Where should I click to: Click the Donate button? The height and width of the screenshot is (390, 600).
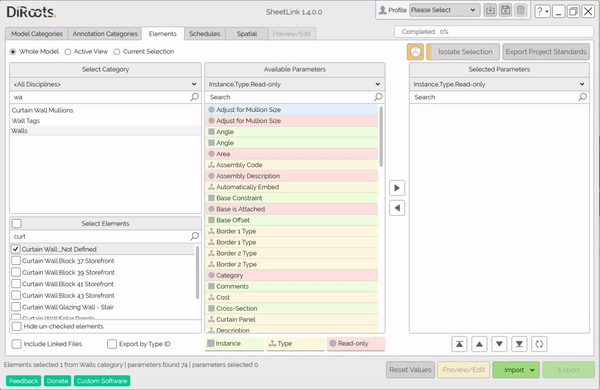tap(57, 381)
